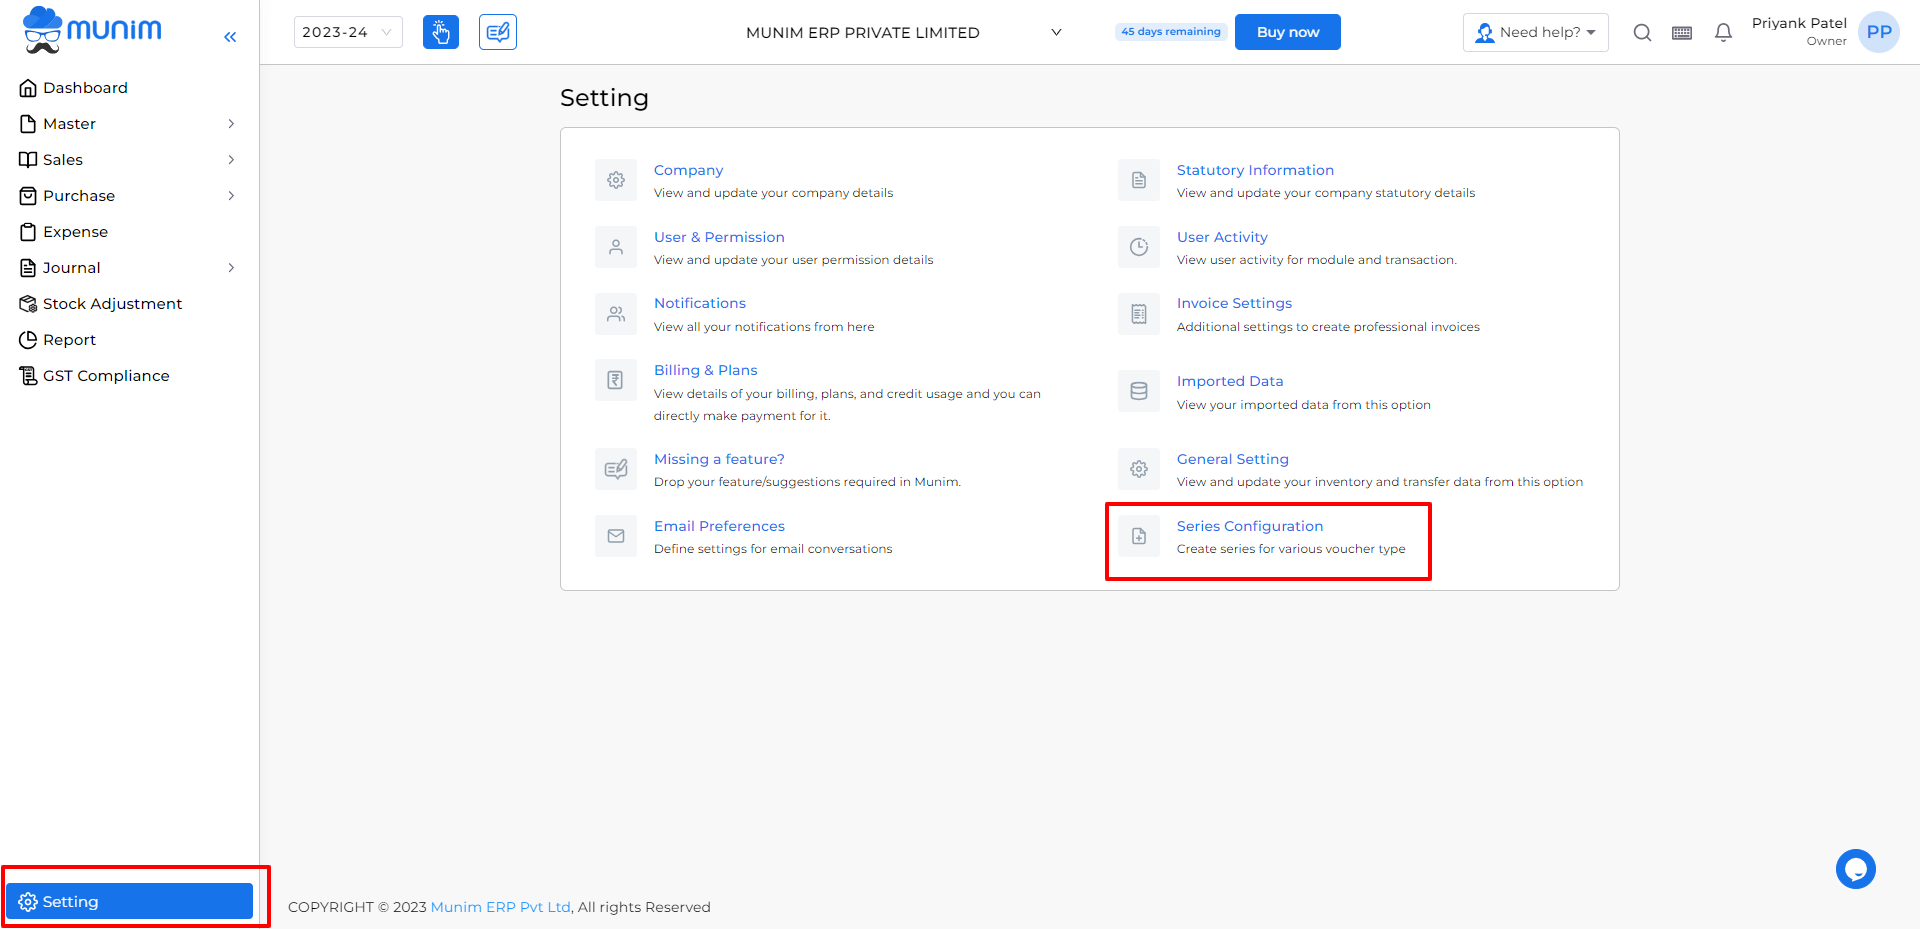Open the company name dropdown arrow
This screenshot has height=929, width=1920.
(x=1056, y=32)
